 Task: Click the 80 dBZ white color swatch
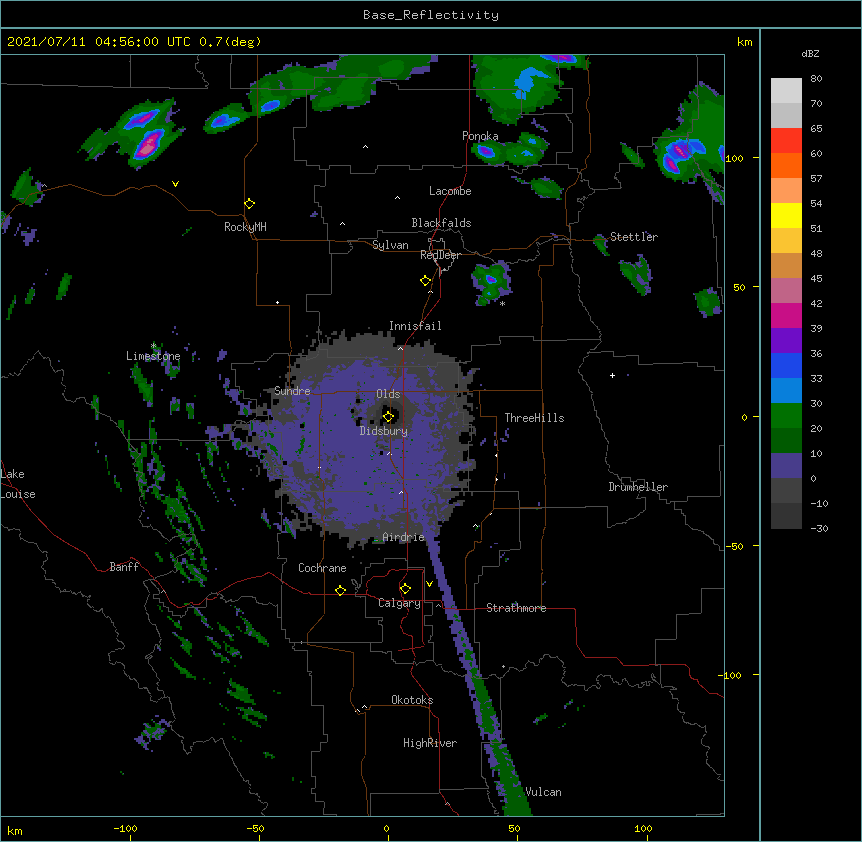click(786, 91)
